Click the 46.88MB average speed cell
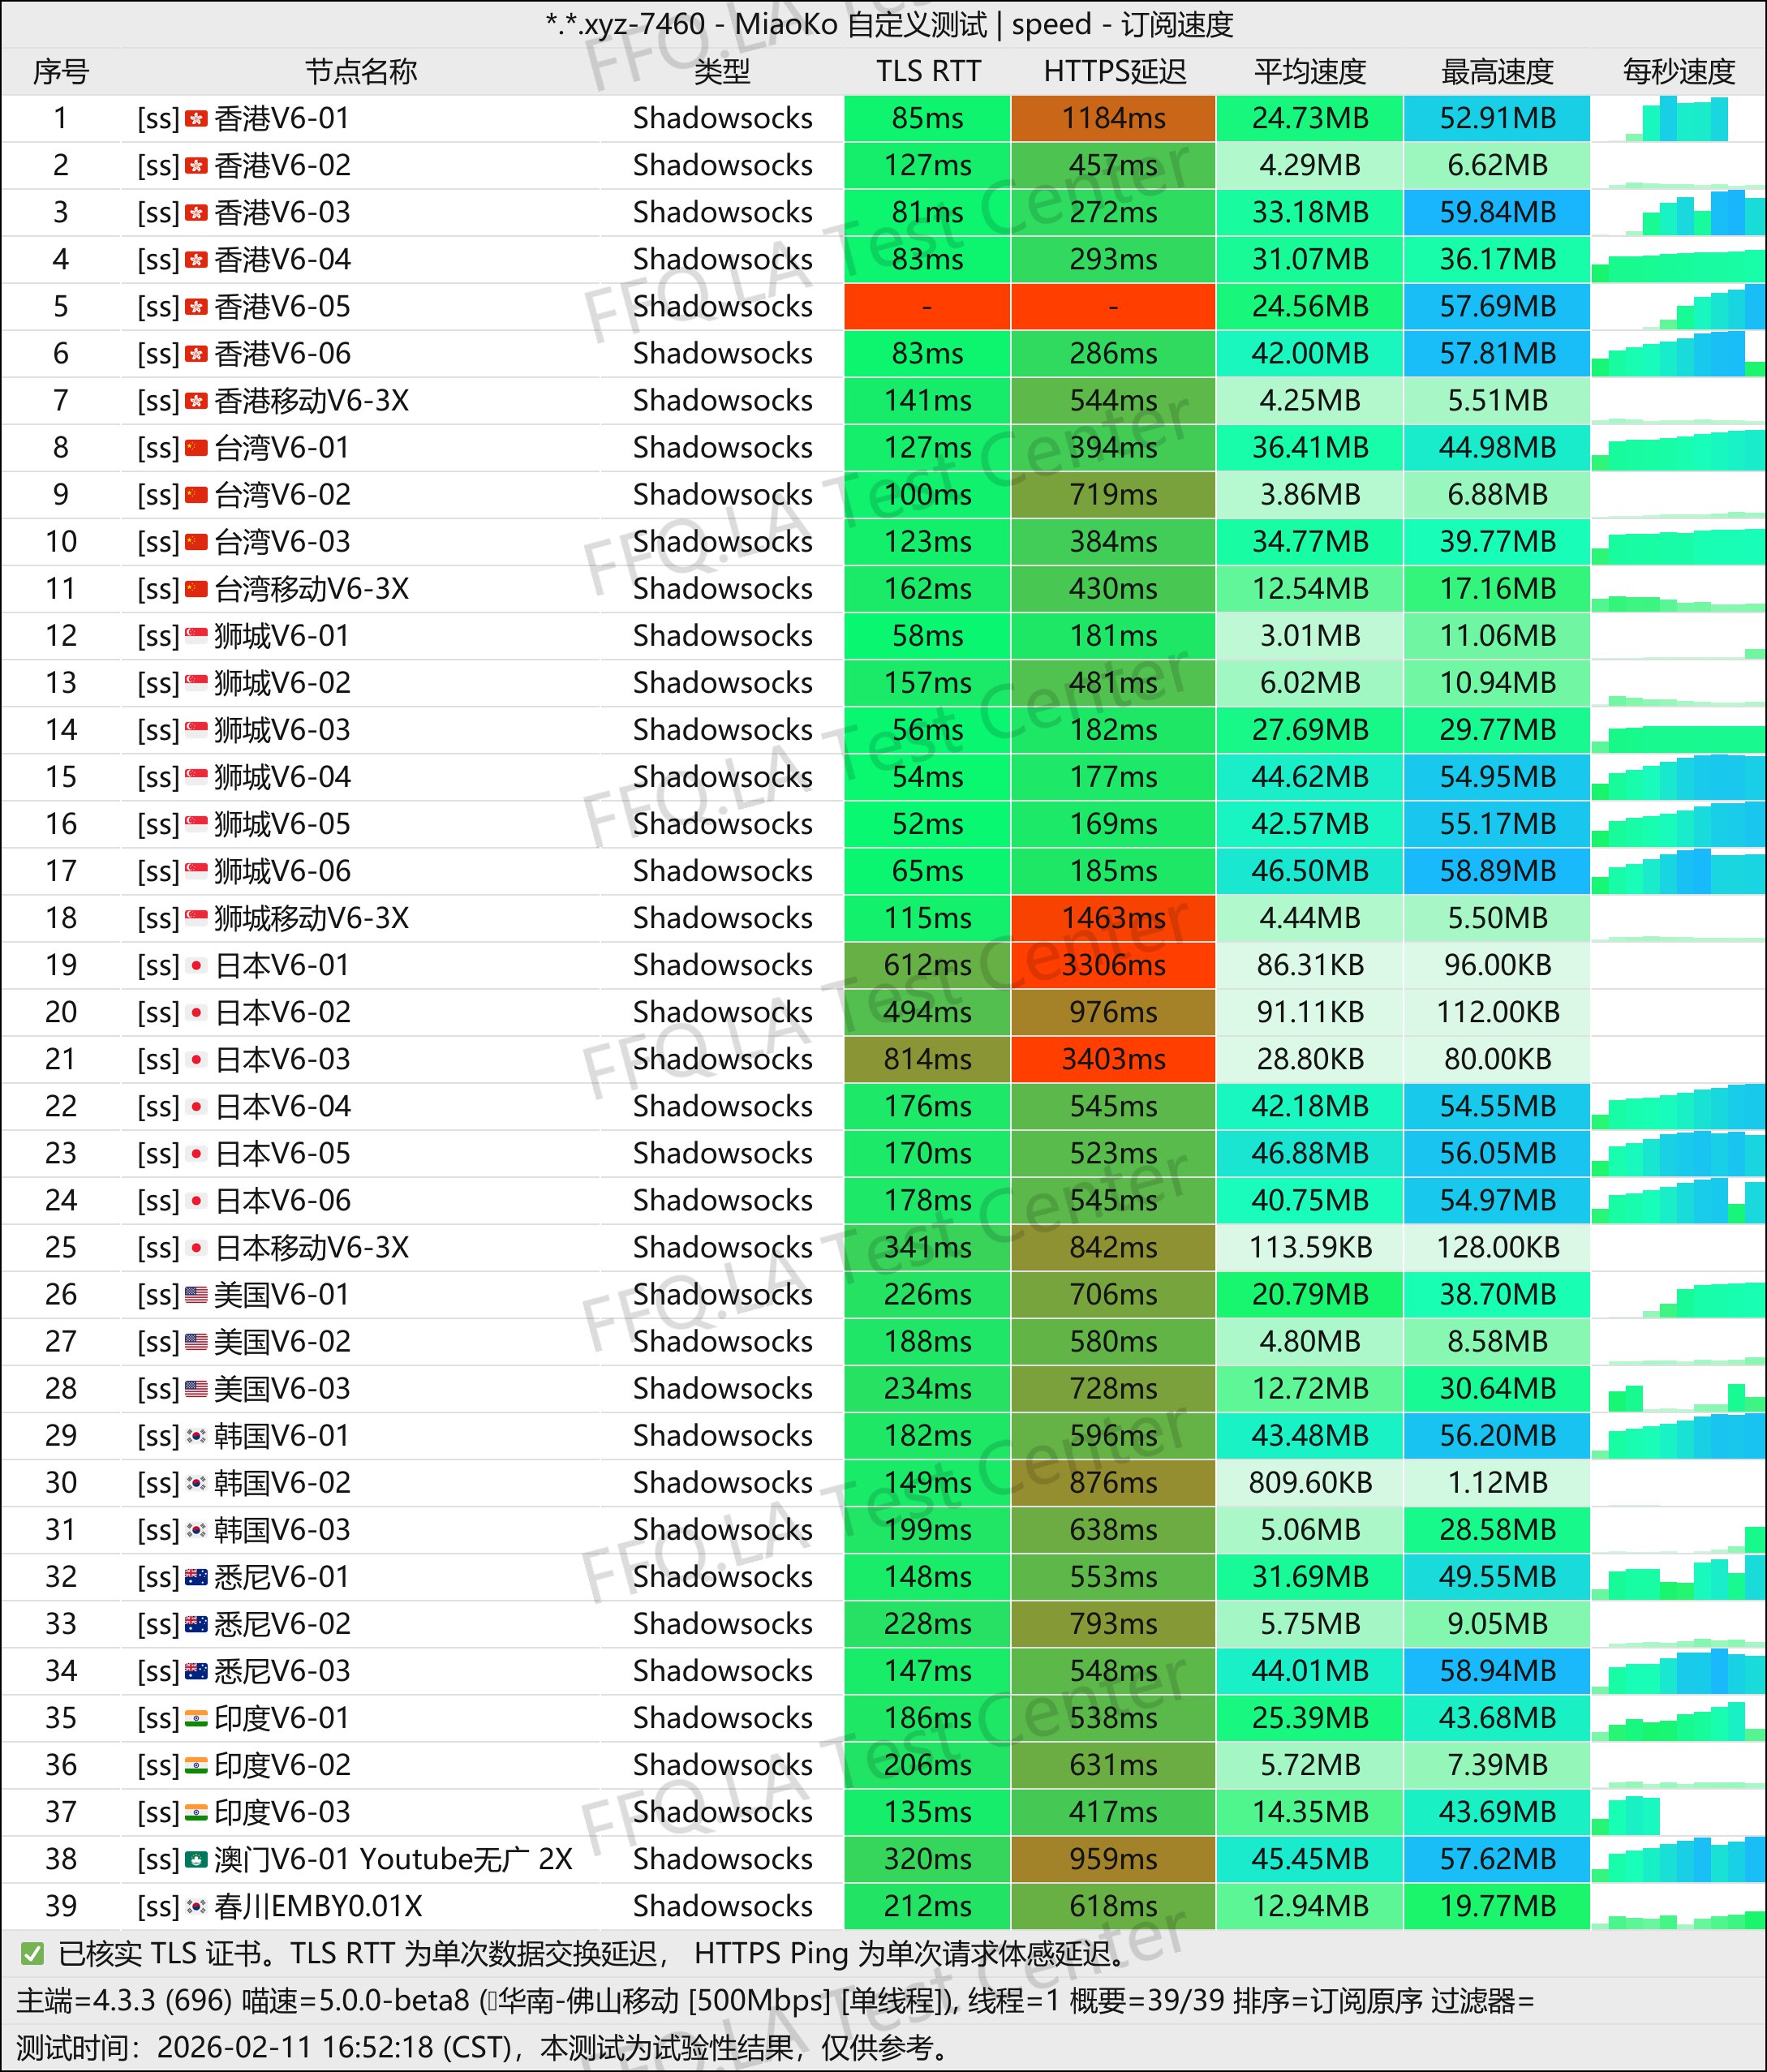1767x2072 pixels. 1310,1153
